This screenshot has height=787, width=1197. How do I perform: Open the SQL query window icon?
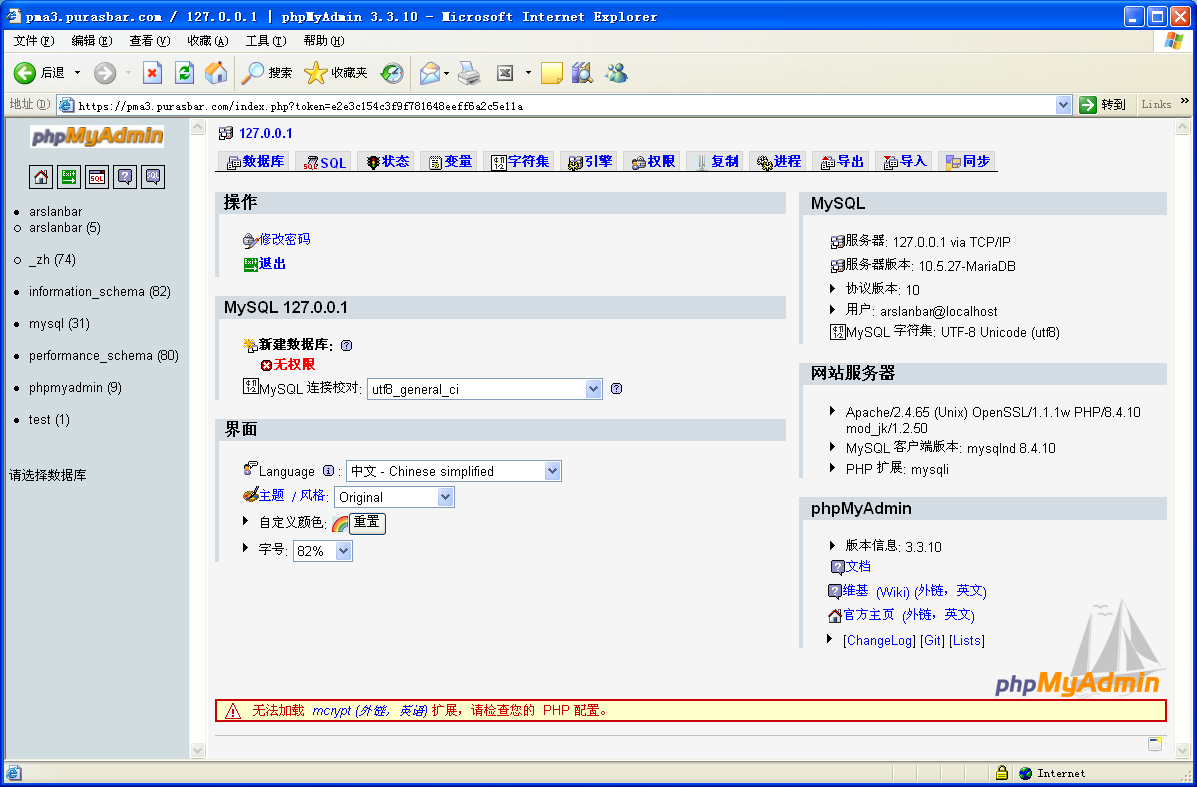(x=97, y=177)
